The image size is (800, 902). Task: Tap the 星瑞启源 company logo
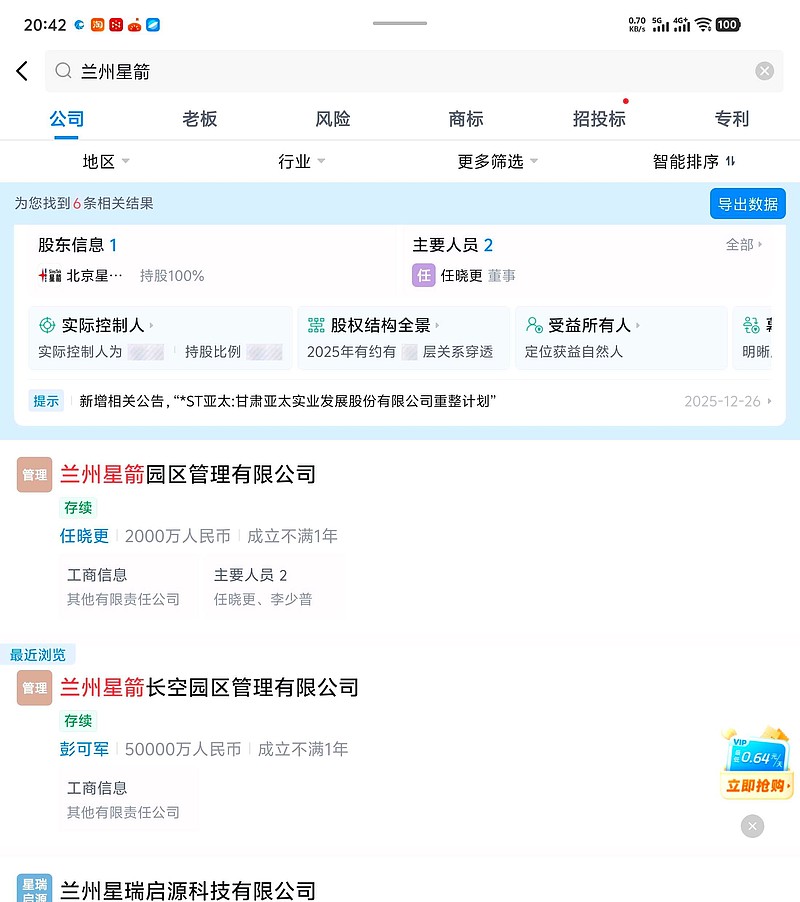[x=35, y=888]
